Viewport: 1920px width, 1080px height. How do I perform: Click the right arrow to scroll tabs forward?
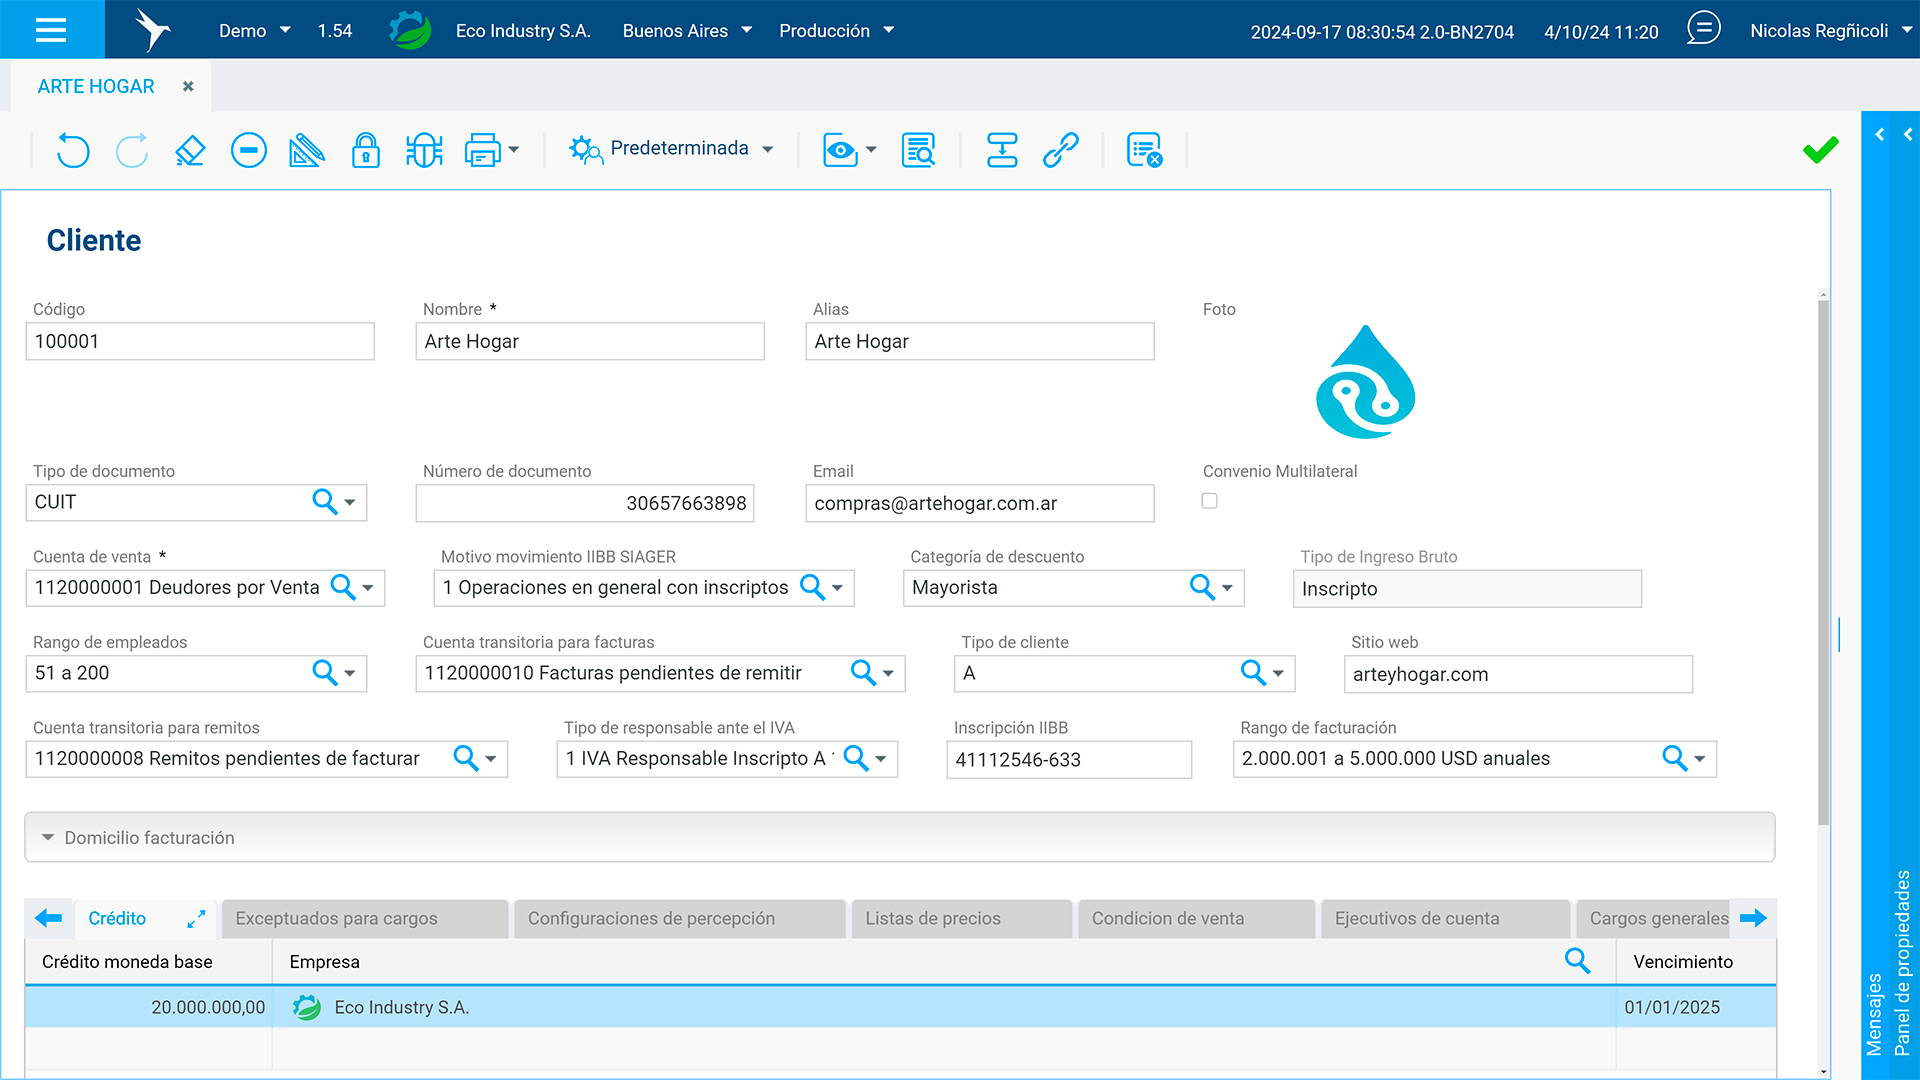click(1753, 918)
